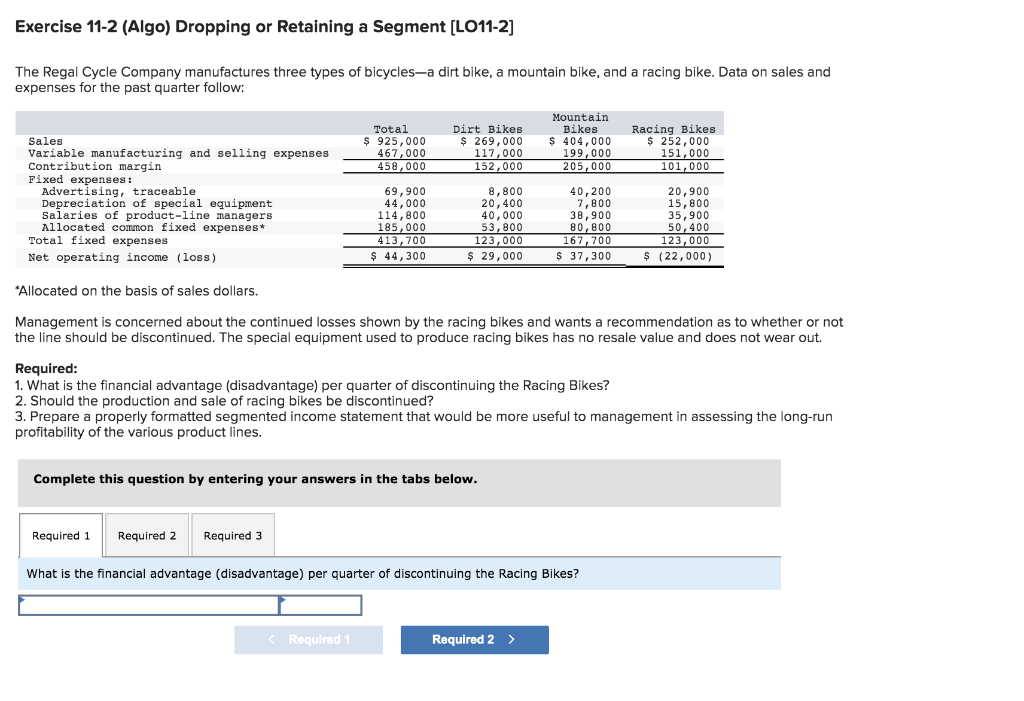The height and width of the screenshot is (701, 1024).
Task: Click the mountain bikes net income $ 37,300
Action: [x=583, y=256]
